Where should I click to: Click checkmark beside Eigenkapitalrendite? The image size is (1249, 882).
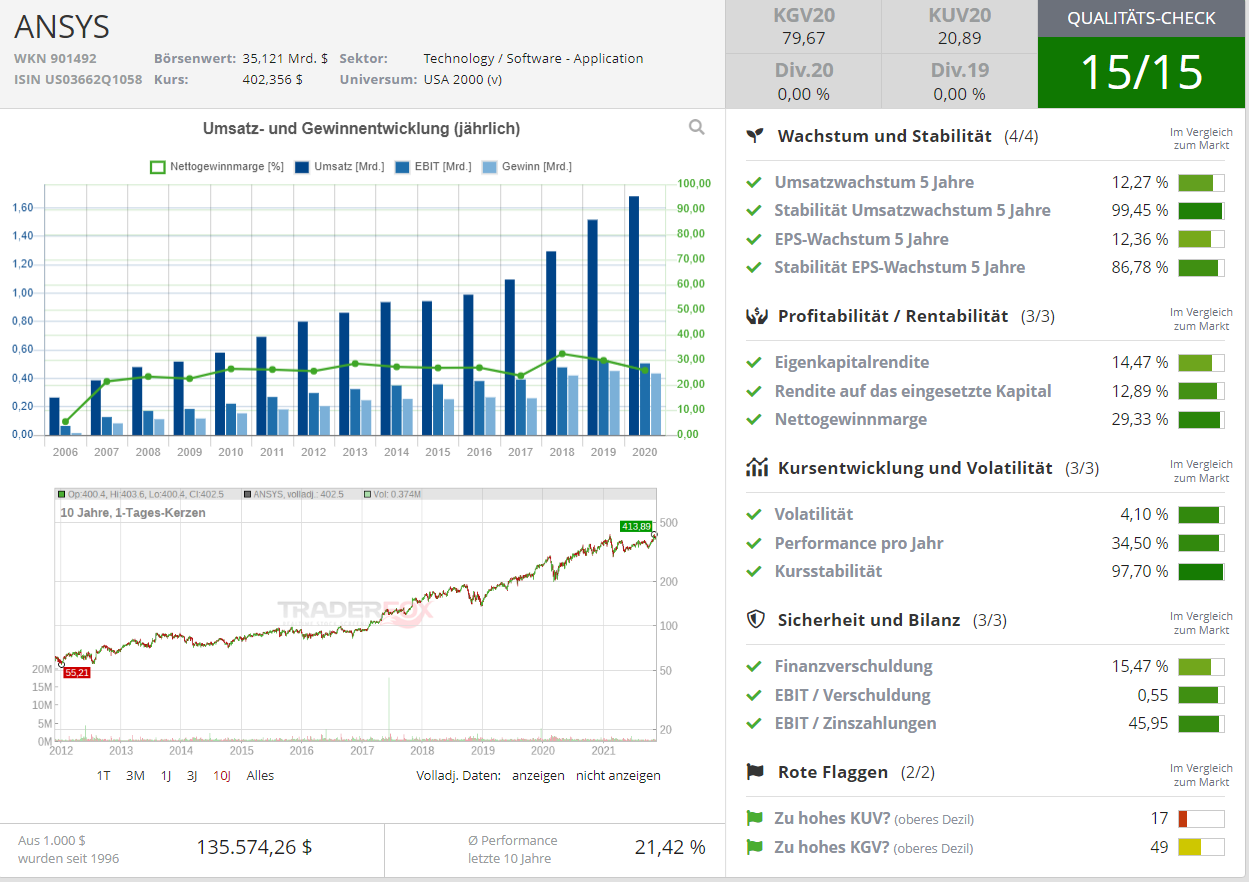pyautogui.click(x=754, y=362)
